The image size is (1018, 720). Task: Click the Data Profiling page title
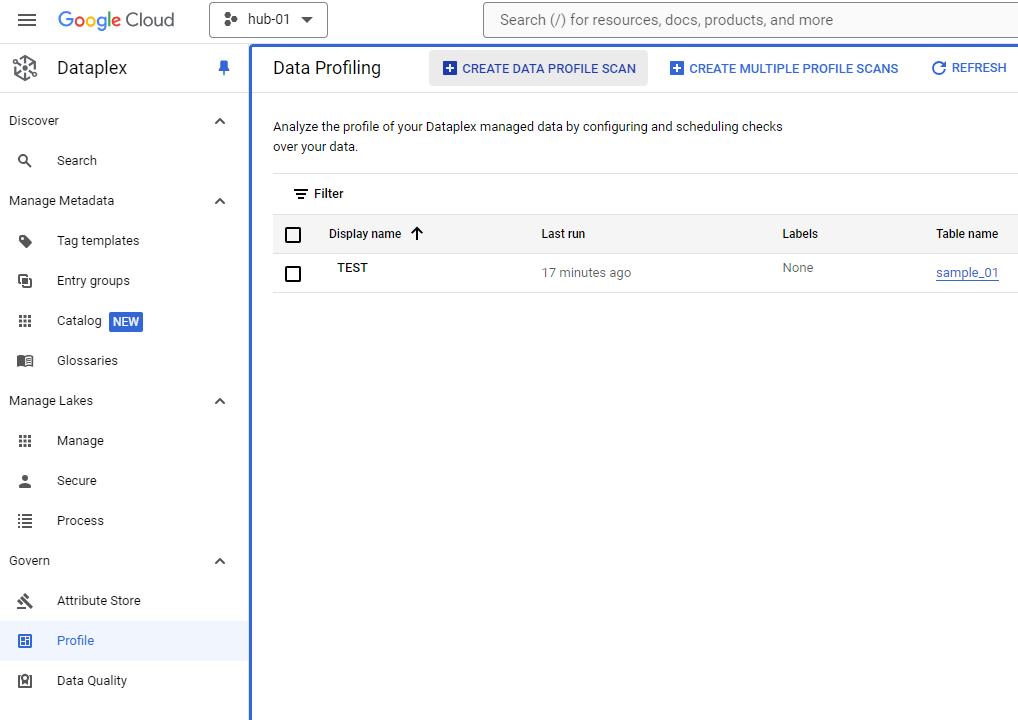[327, 68]
